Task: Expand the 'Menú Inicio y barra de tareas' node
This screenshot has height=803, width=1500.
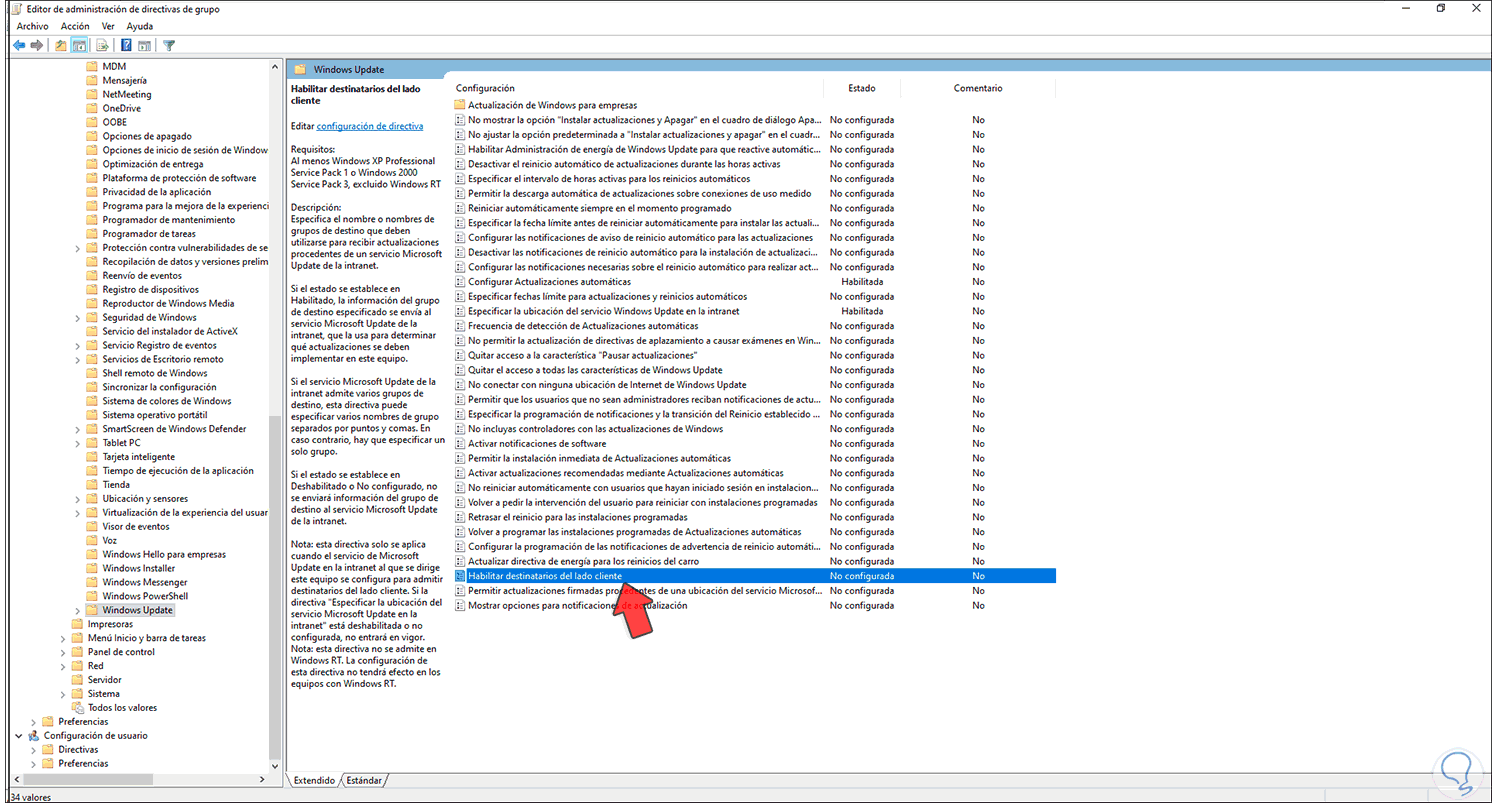Action: tap(63, 638)
